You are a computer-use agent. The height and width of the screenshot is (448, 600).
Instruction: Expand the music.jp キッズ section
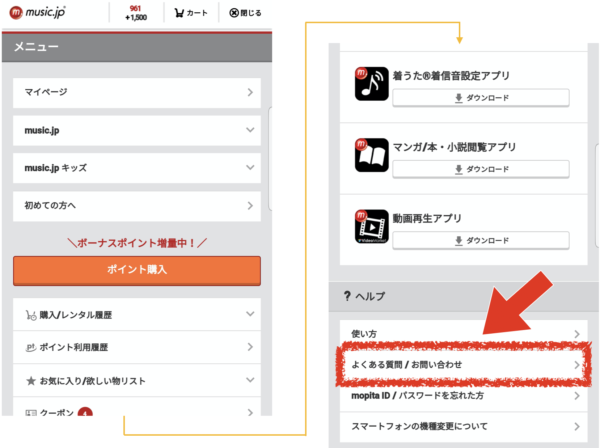[137, 168]
